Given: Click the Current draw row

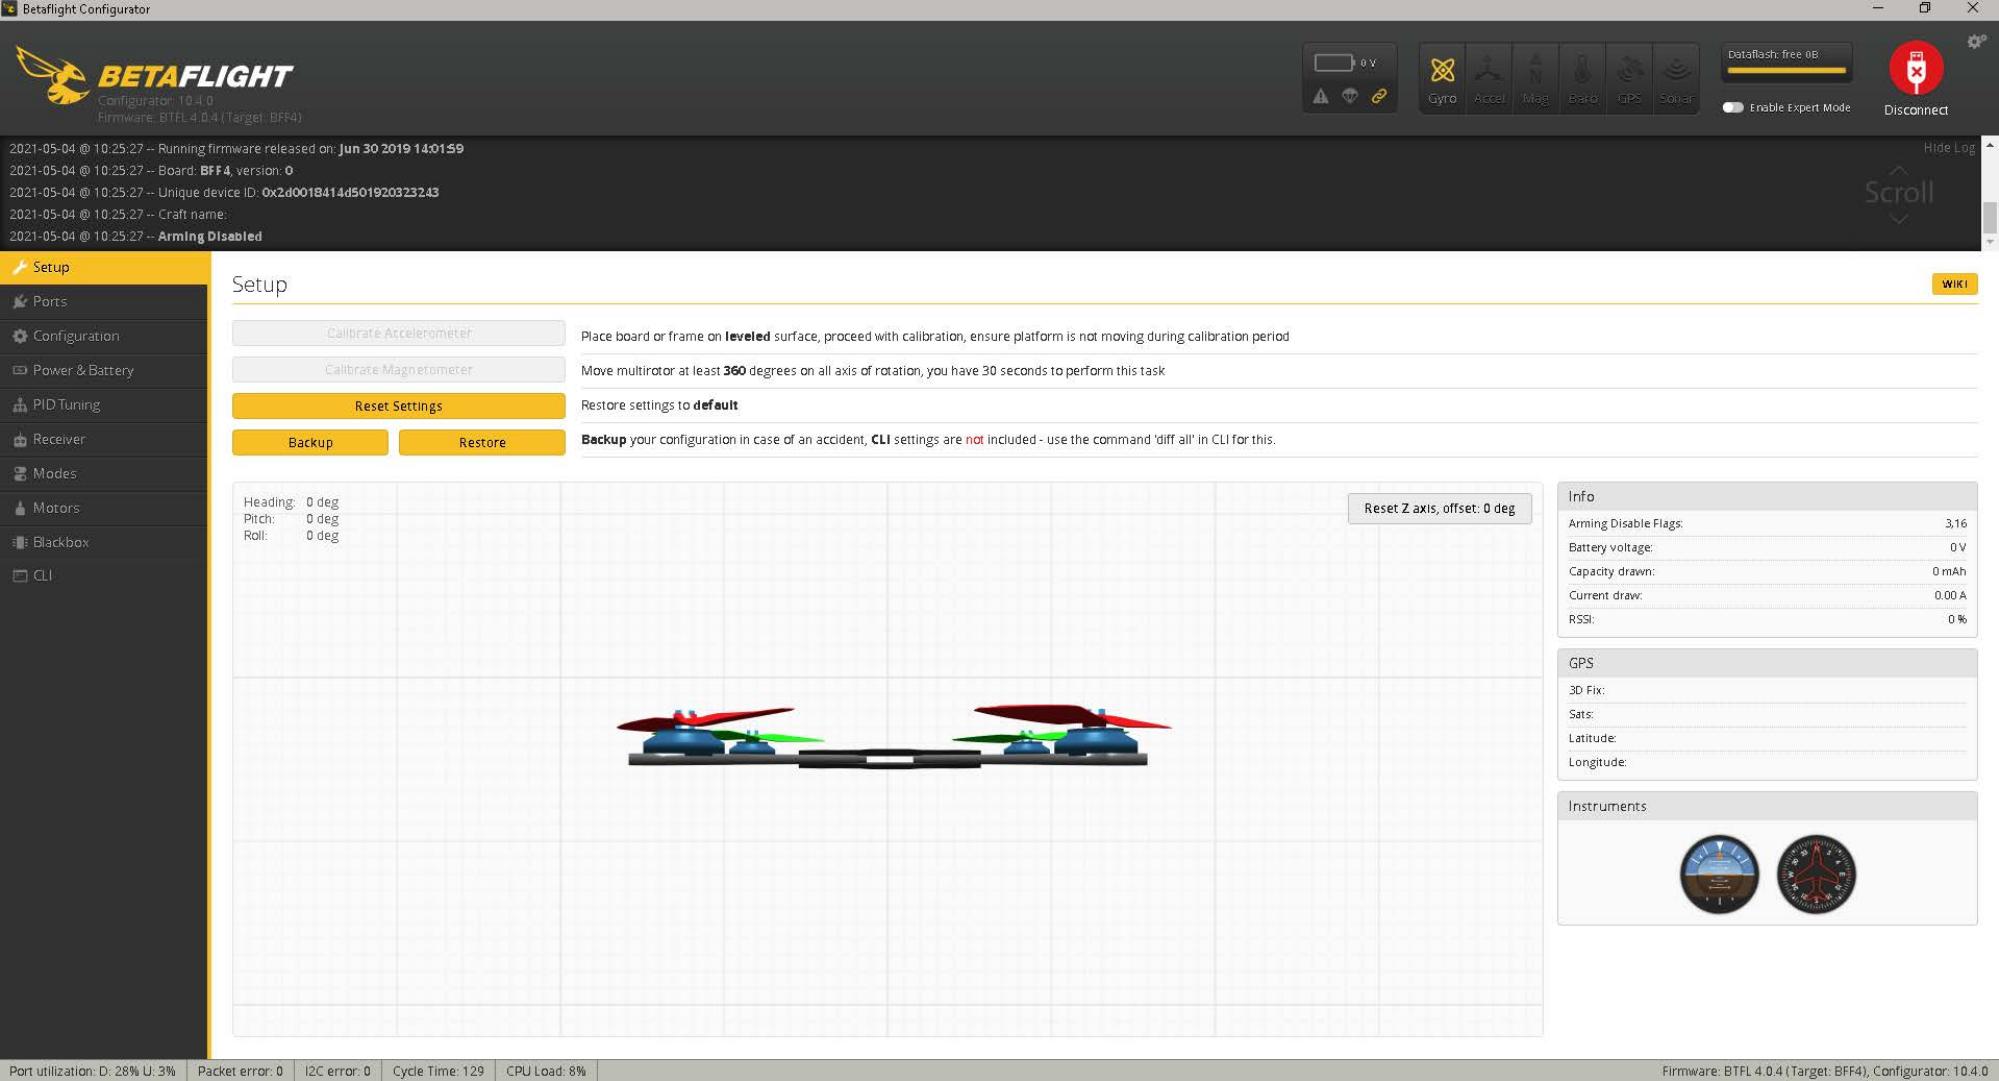Looking at the screenshot, I should pyautogui.click(x=1767, y=595).
